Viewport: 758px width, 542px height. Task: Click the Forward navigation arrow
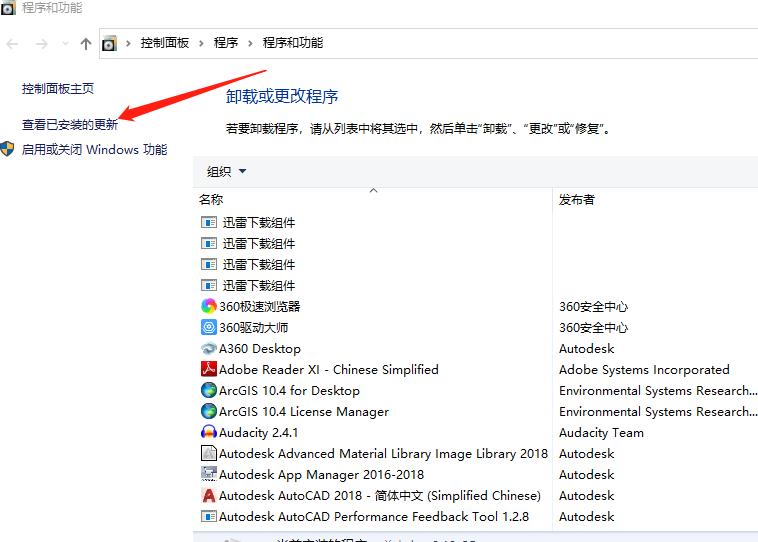pos(42,44)
